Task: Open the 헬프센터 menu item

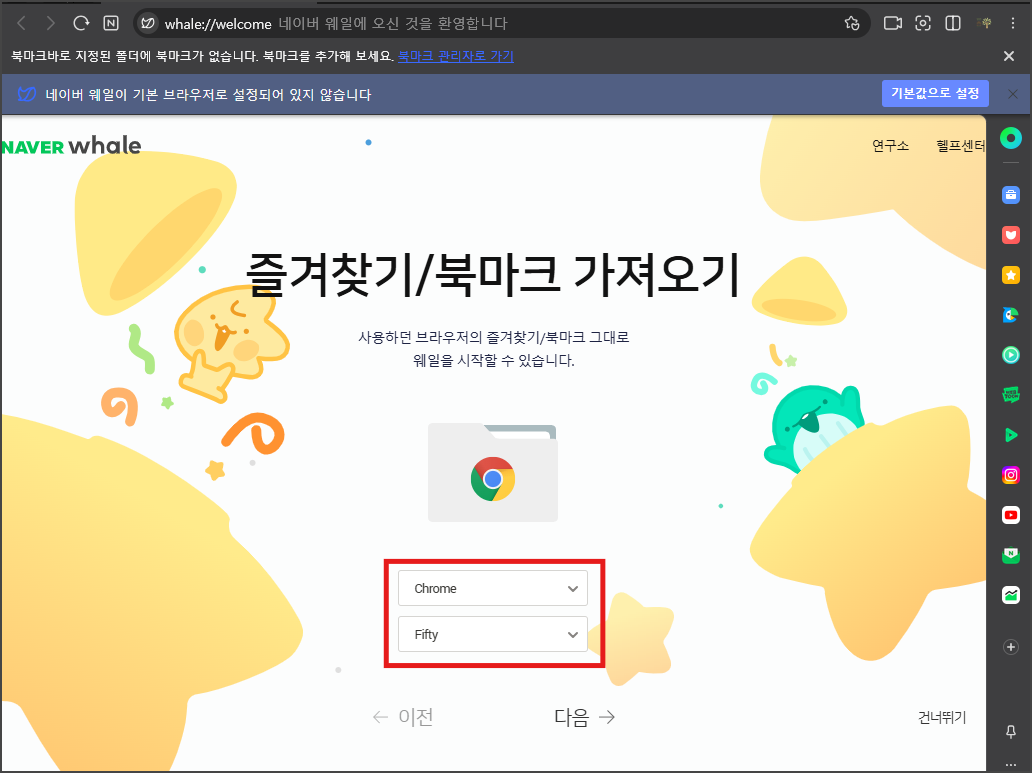Action: click(961, 144)
